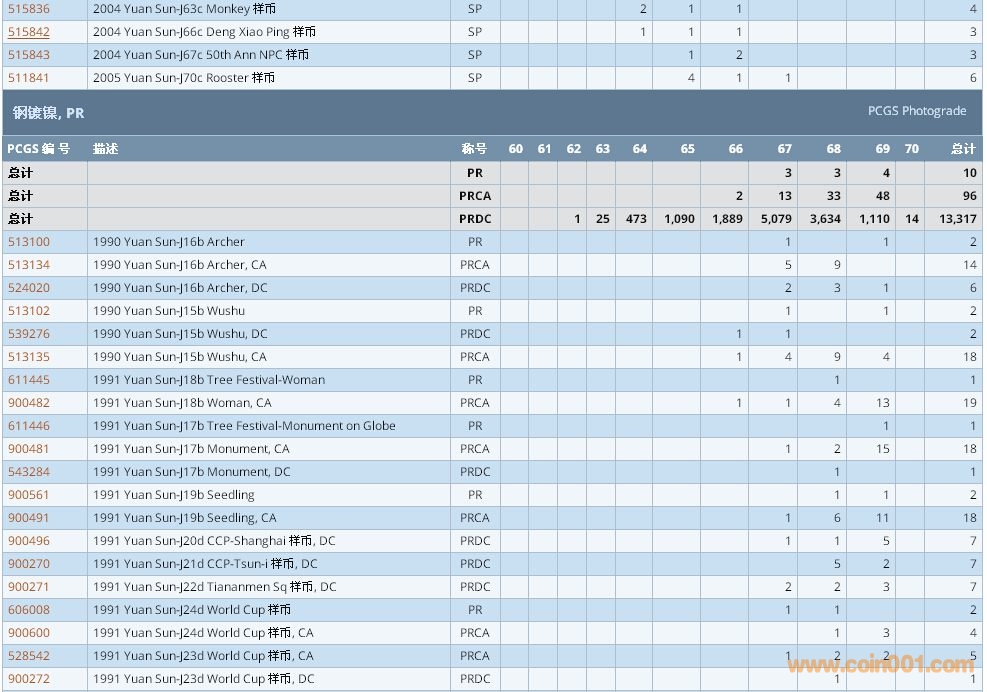Click the PCGS Photograde link

coord(916,111)
